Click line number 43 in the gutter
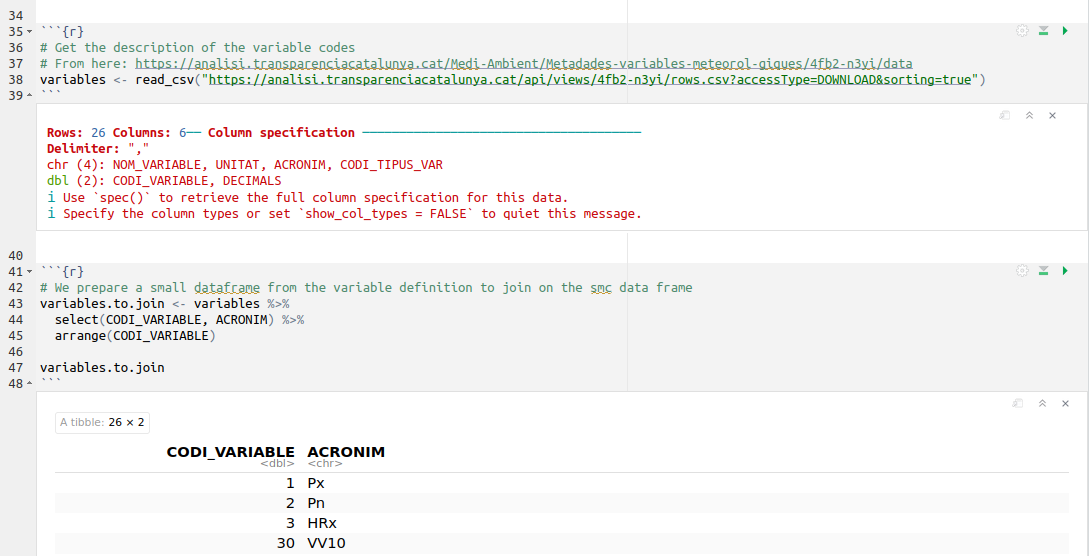 pyautogui.click(x=15, y=304)
